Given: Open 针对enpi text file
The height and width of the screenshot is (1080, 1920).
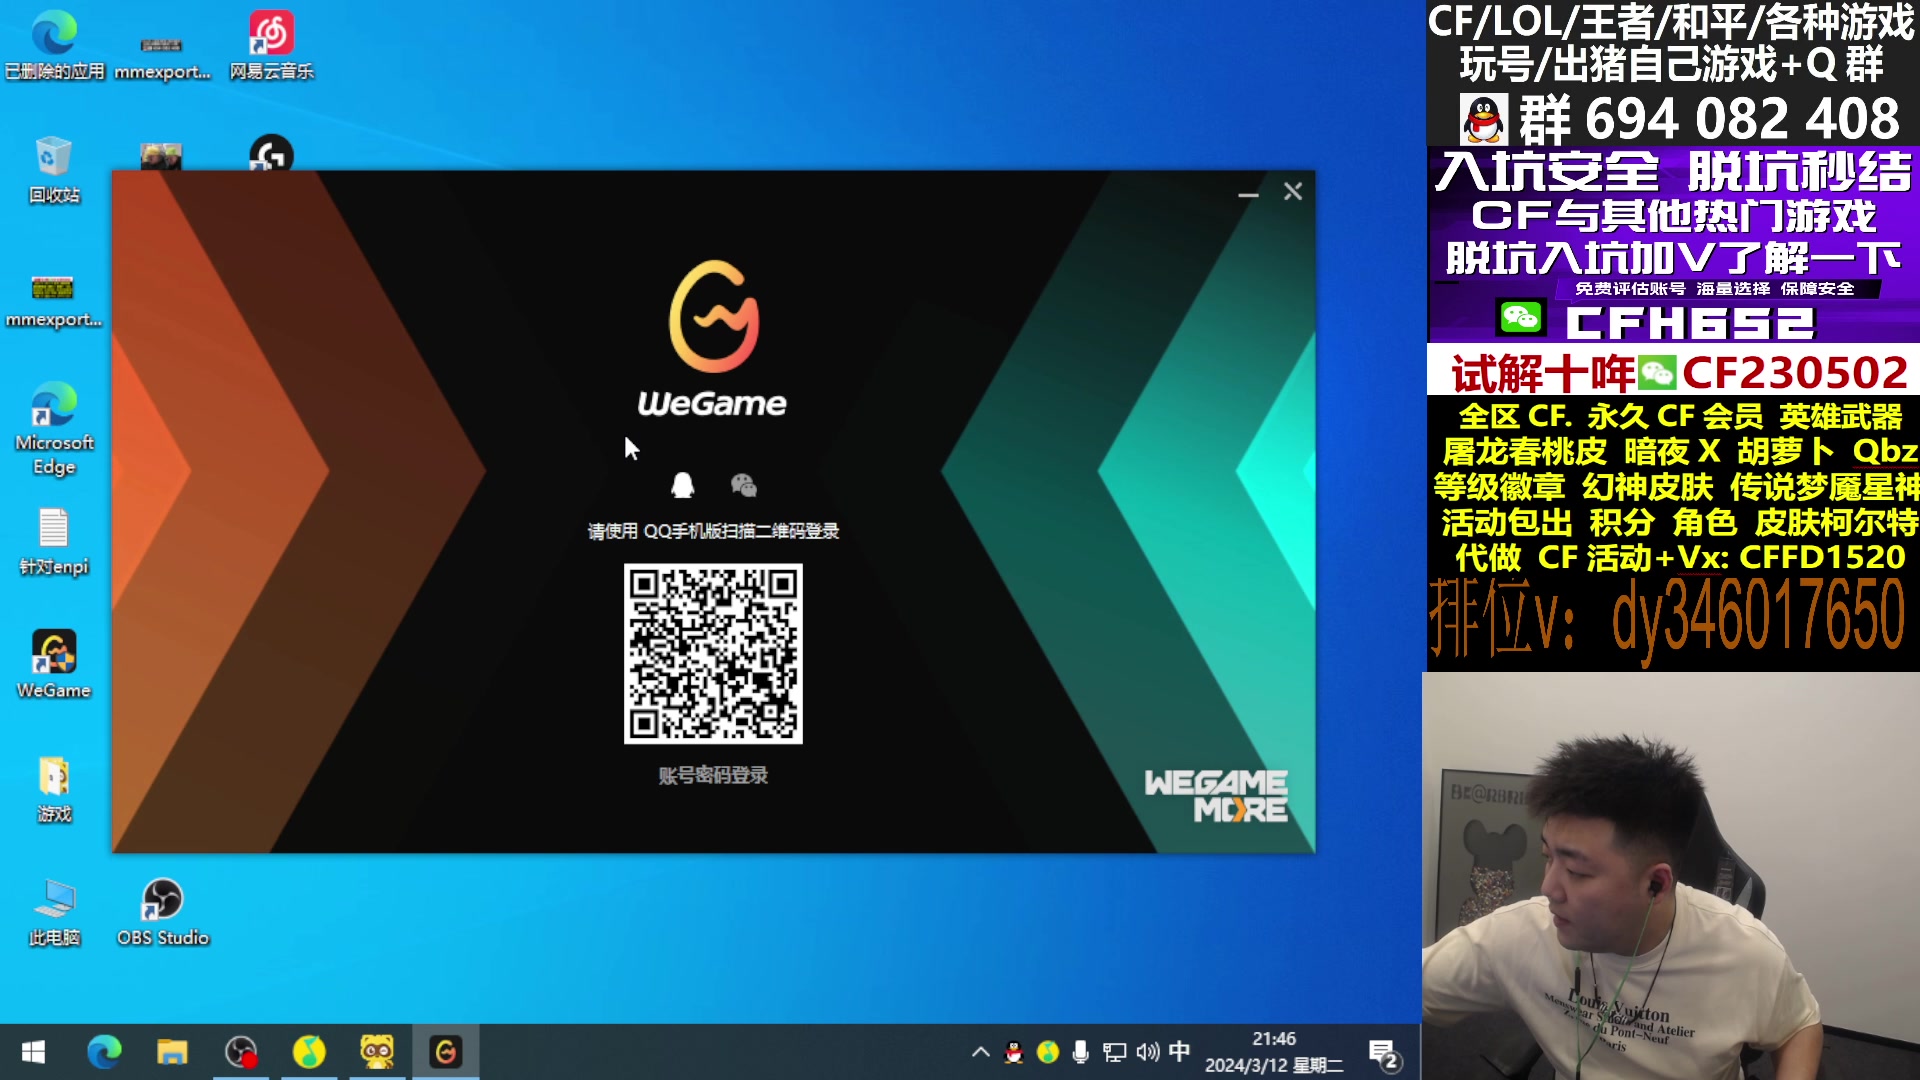Looking at the screenshot, I should (x=54, y=542).
